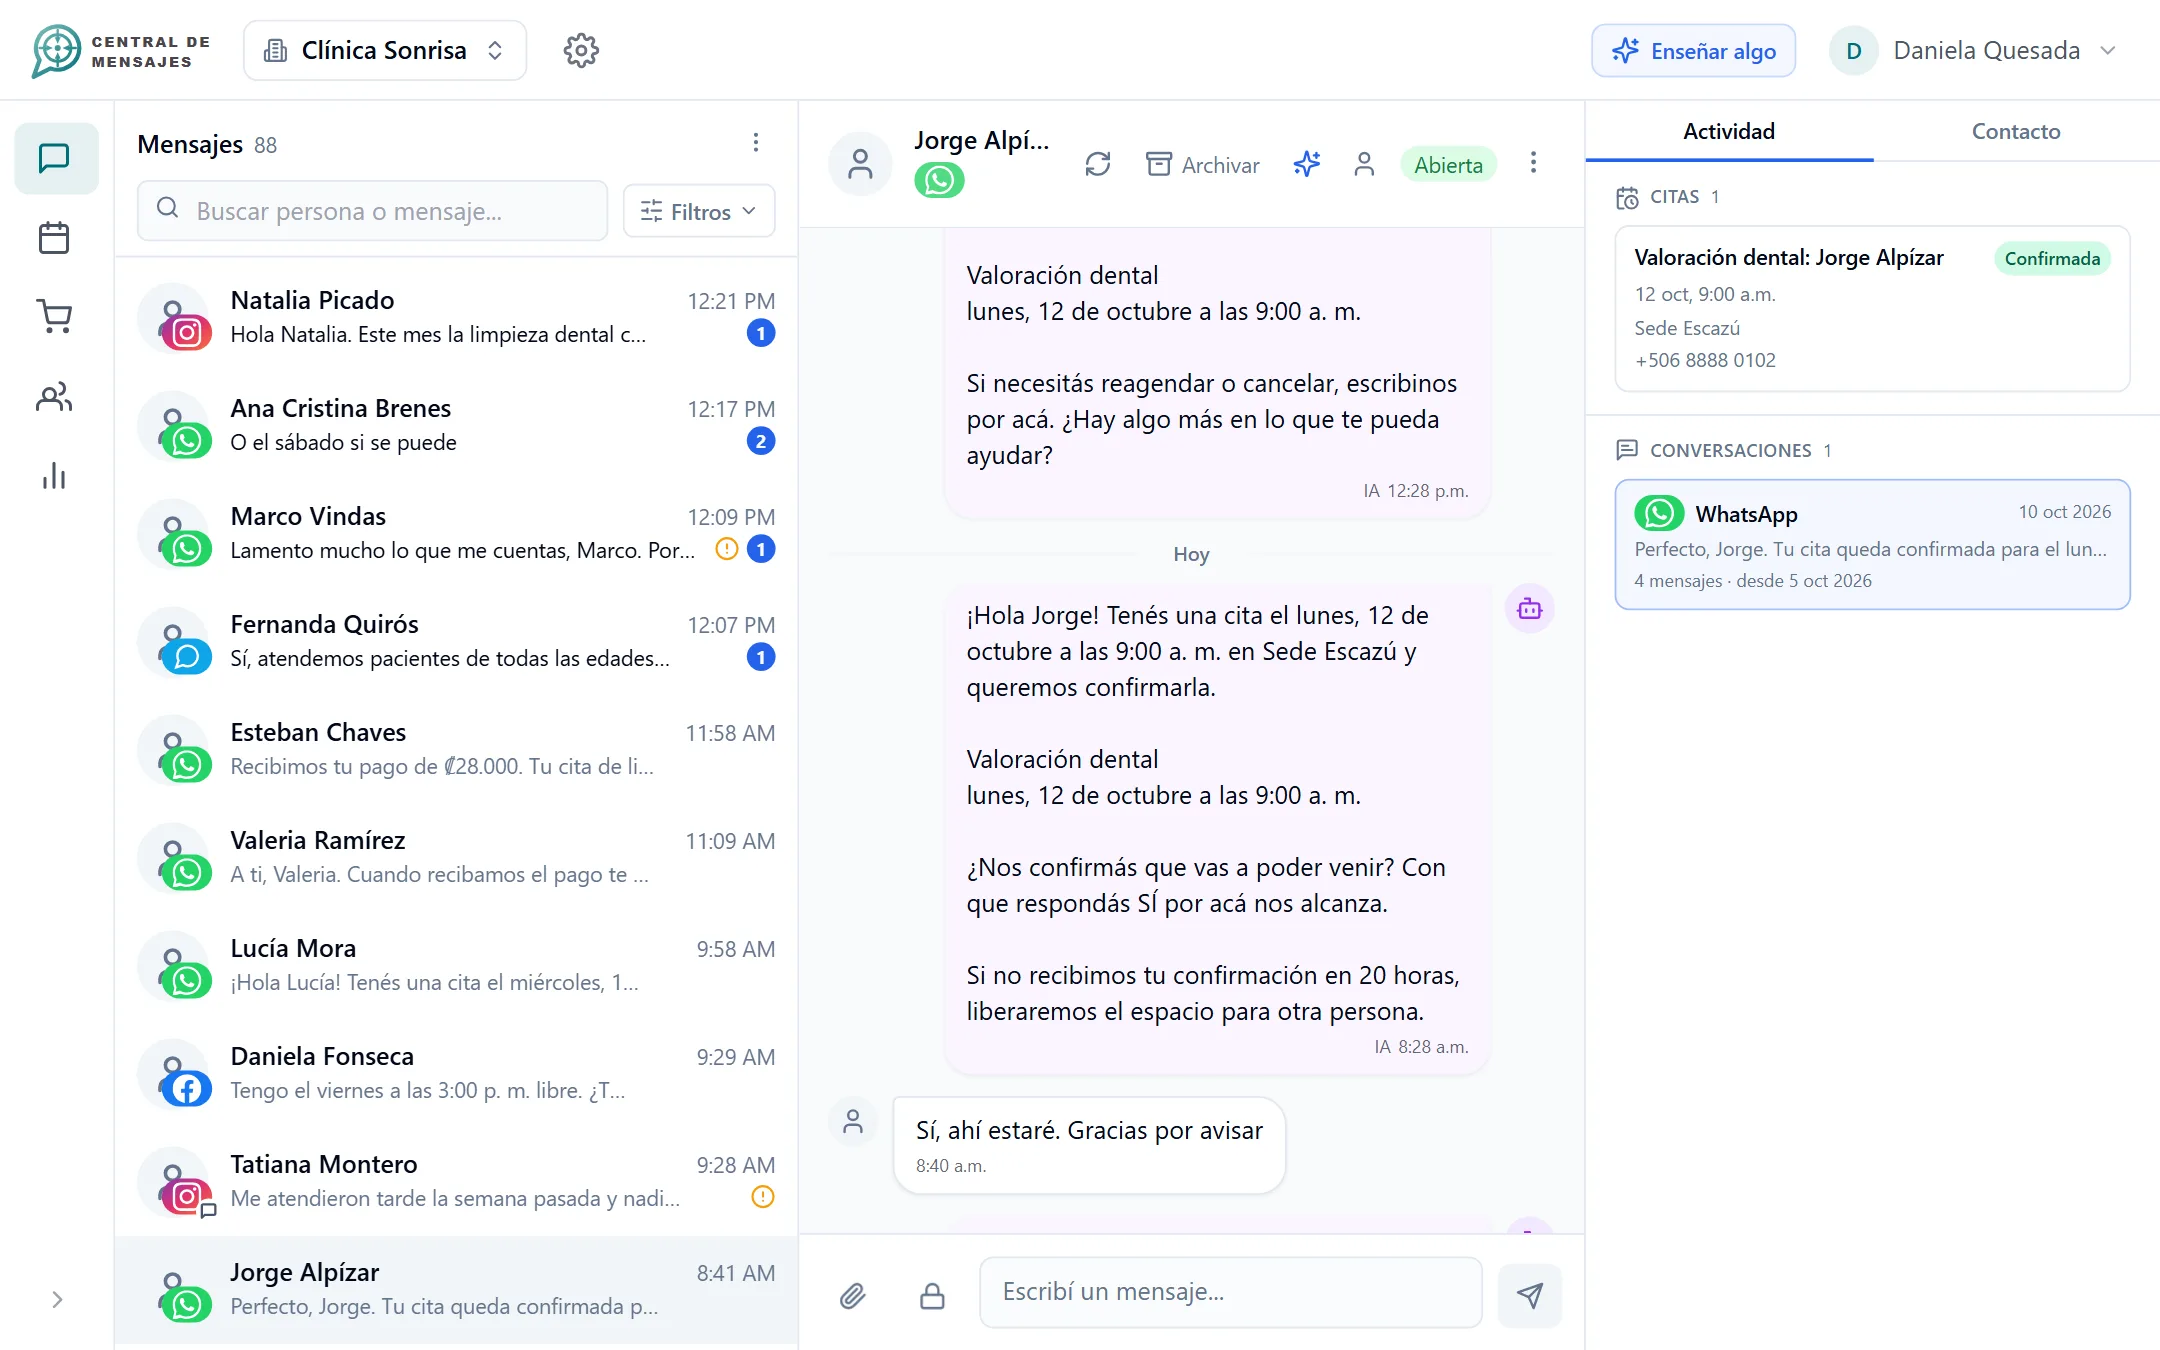Select the Actividad tab
This screenshot has width=2160, height=1350.
(x=1729, y=131)
